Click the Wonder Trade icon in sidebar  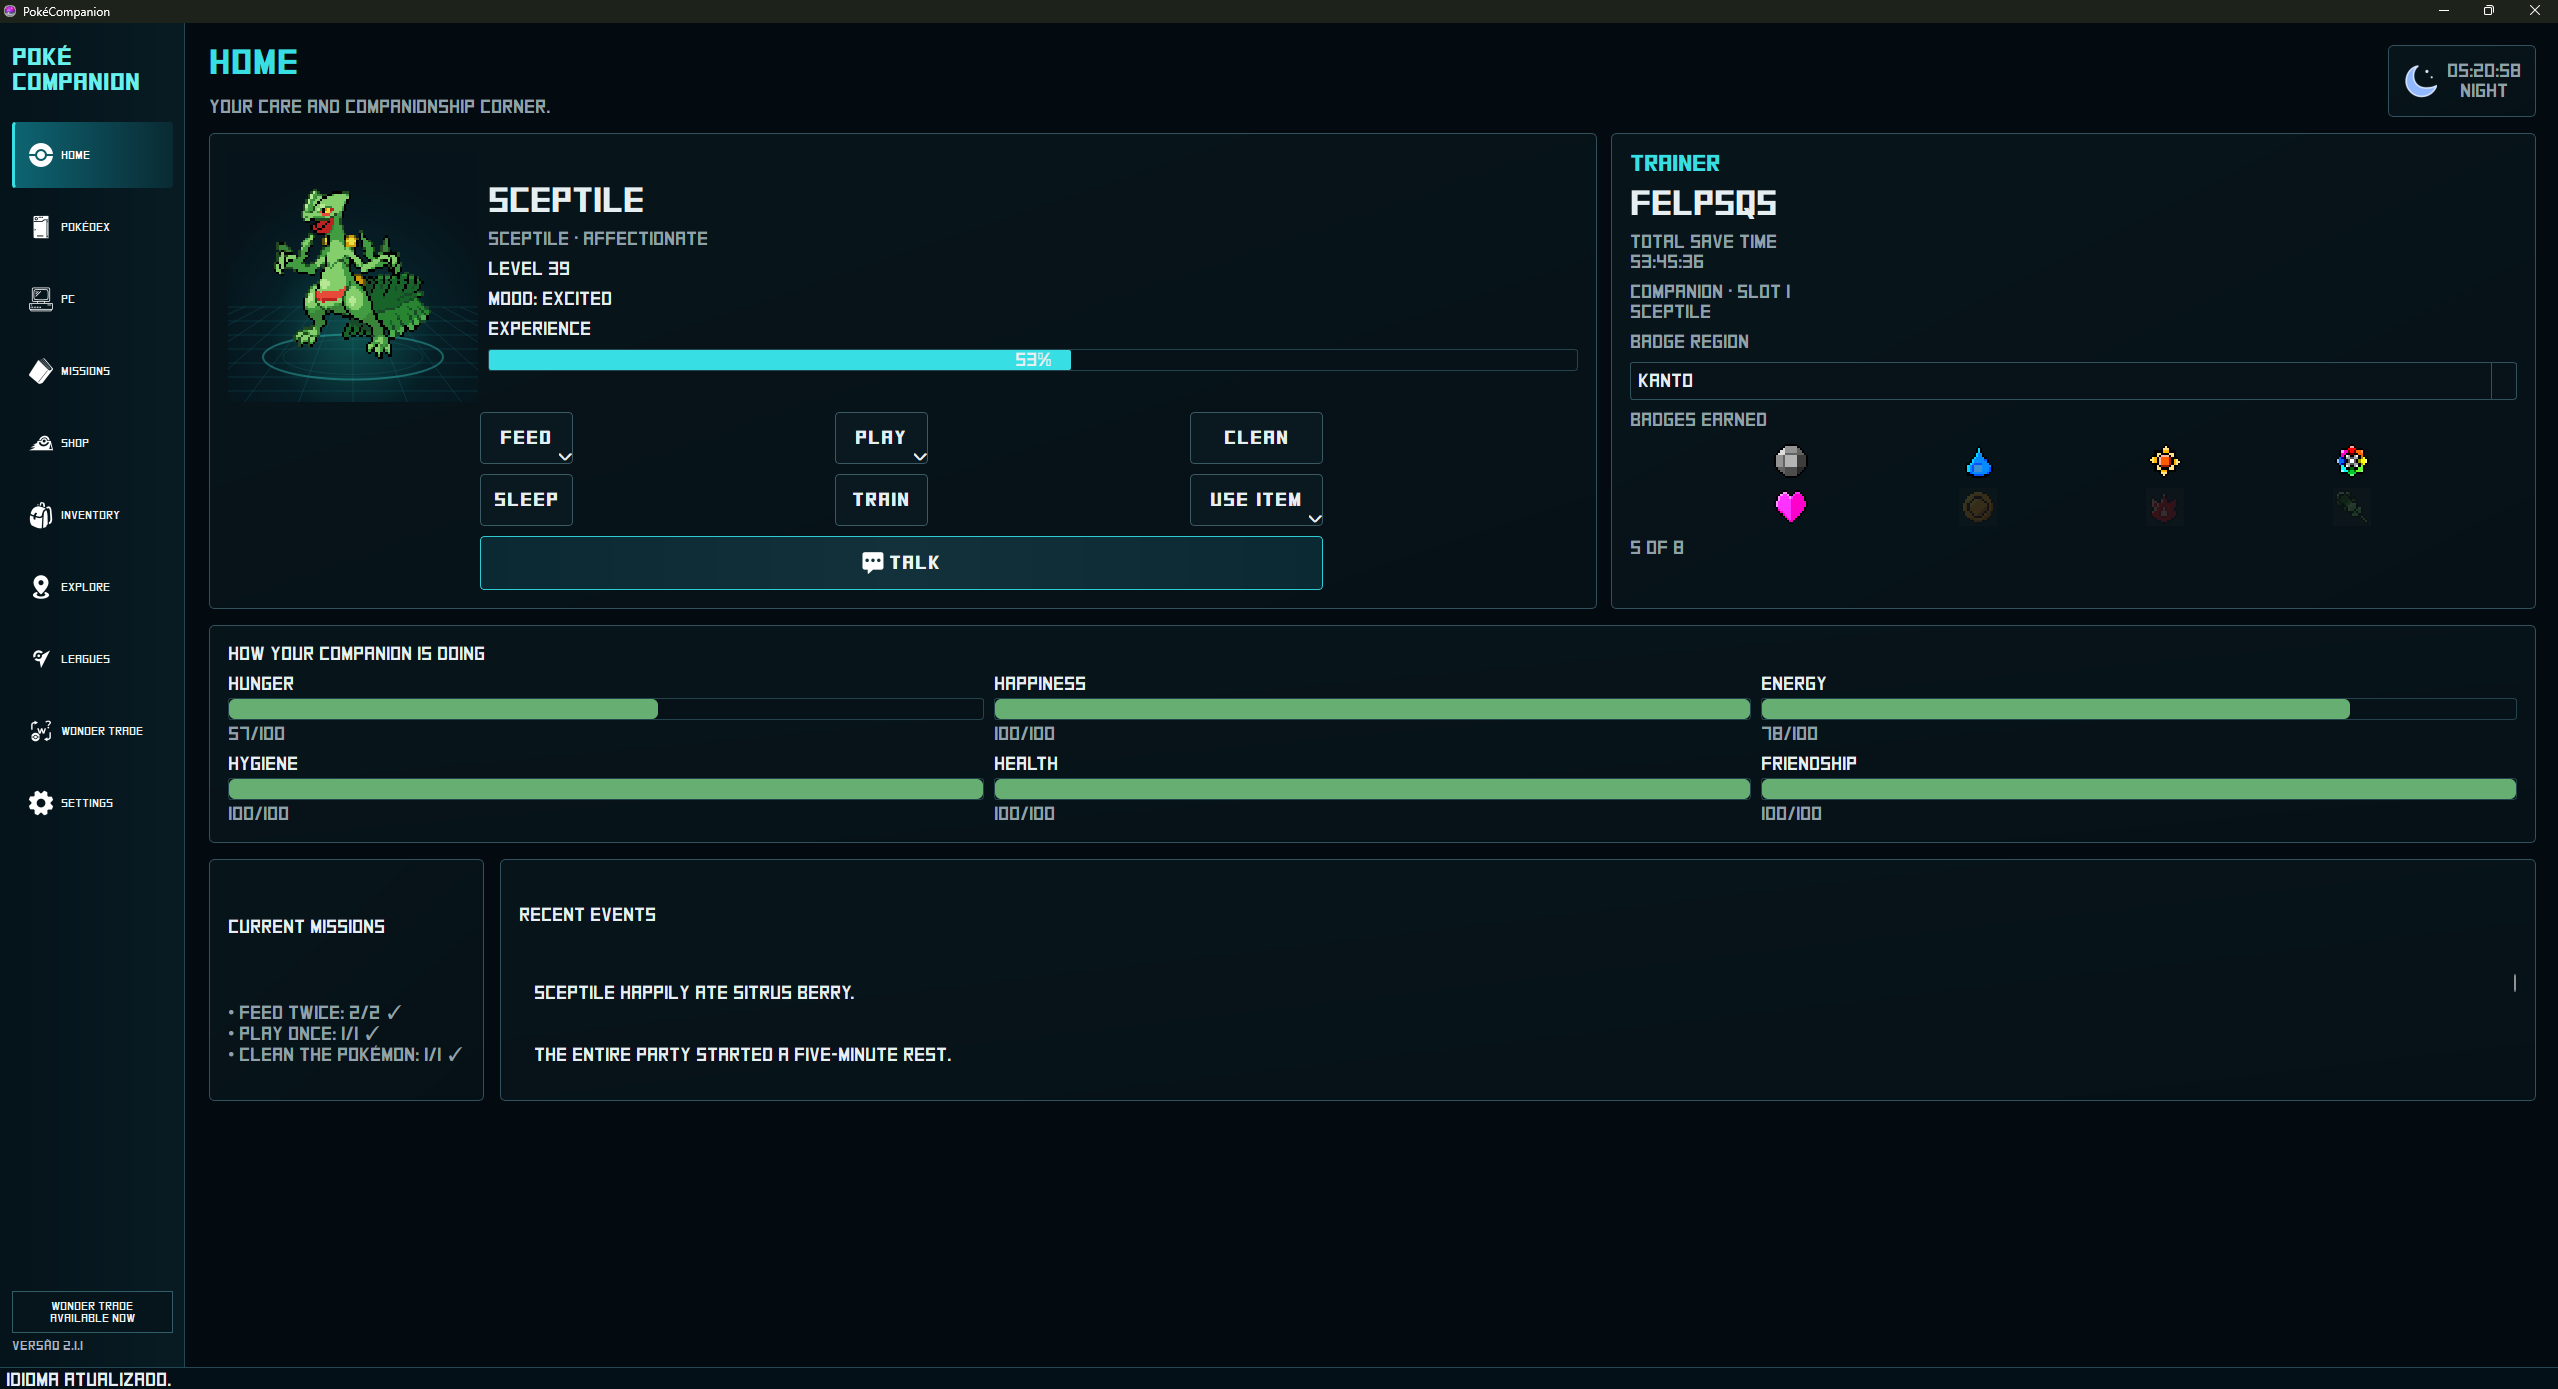coord(41,731)
